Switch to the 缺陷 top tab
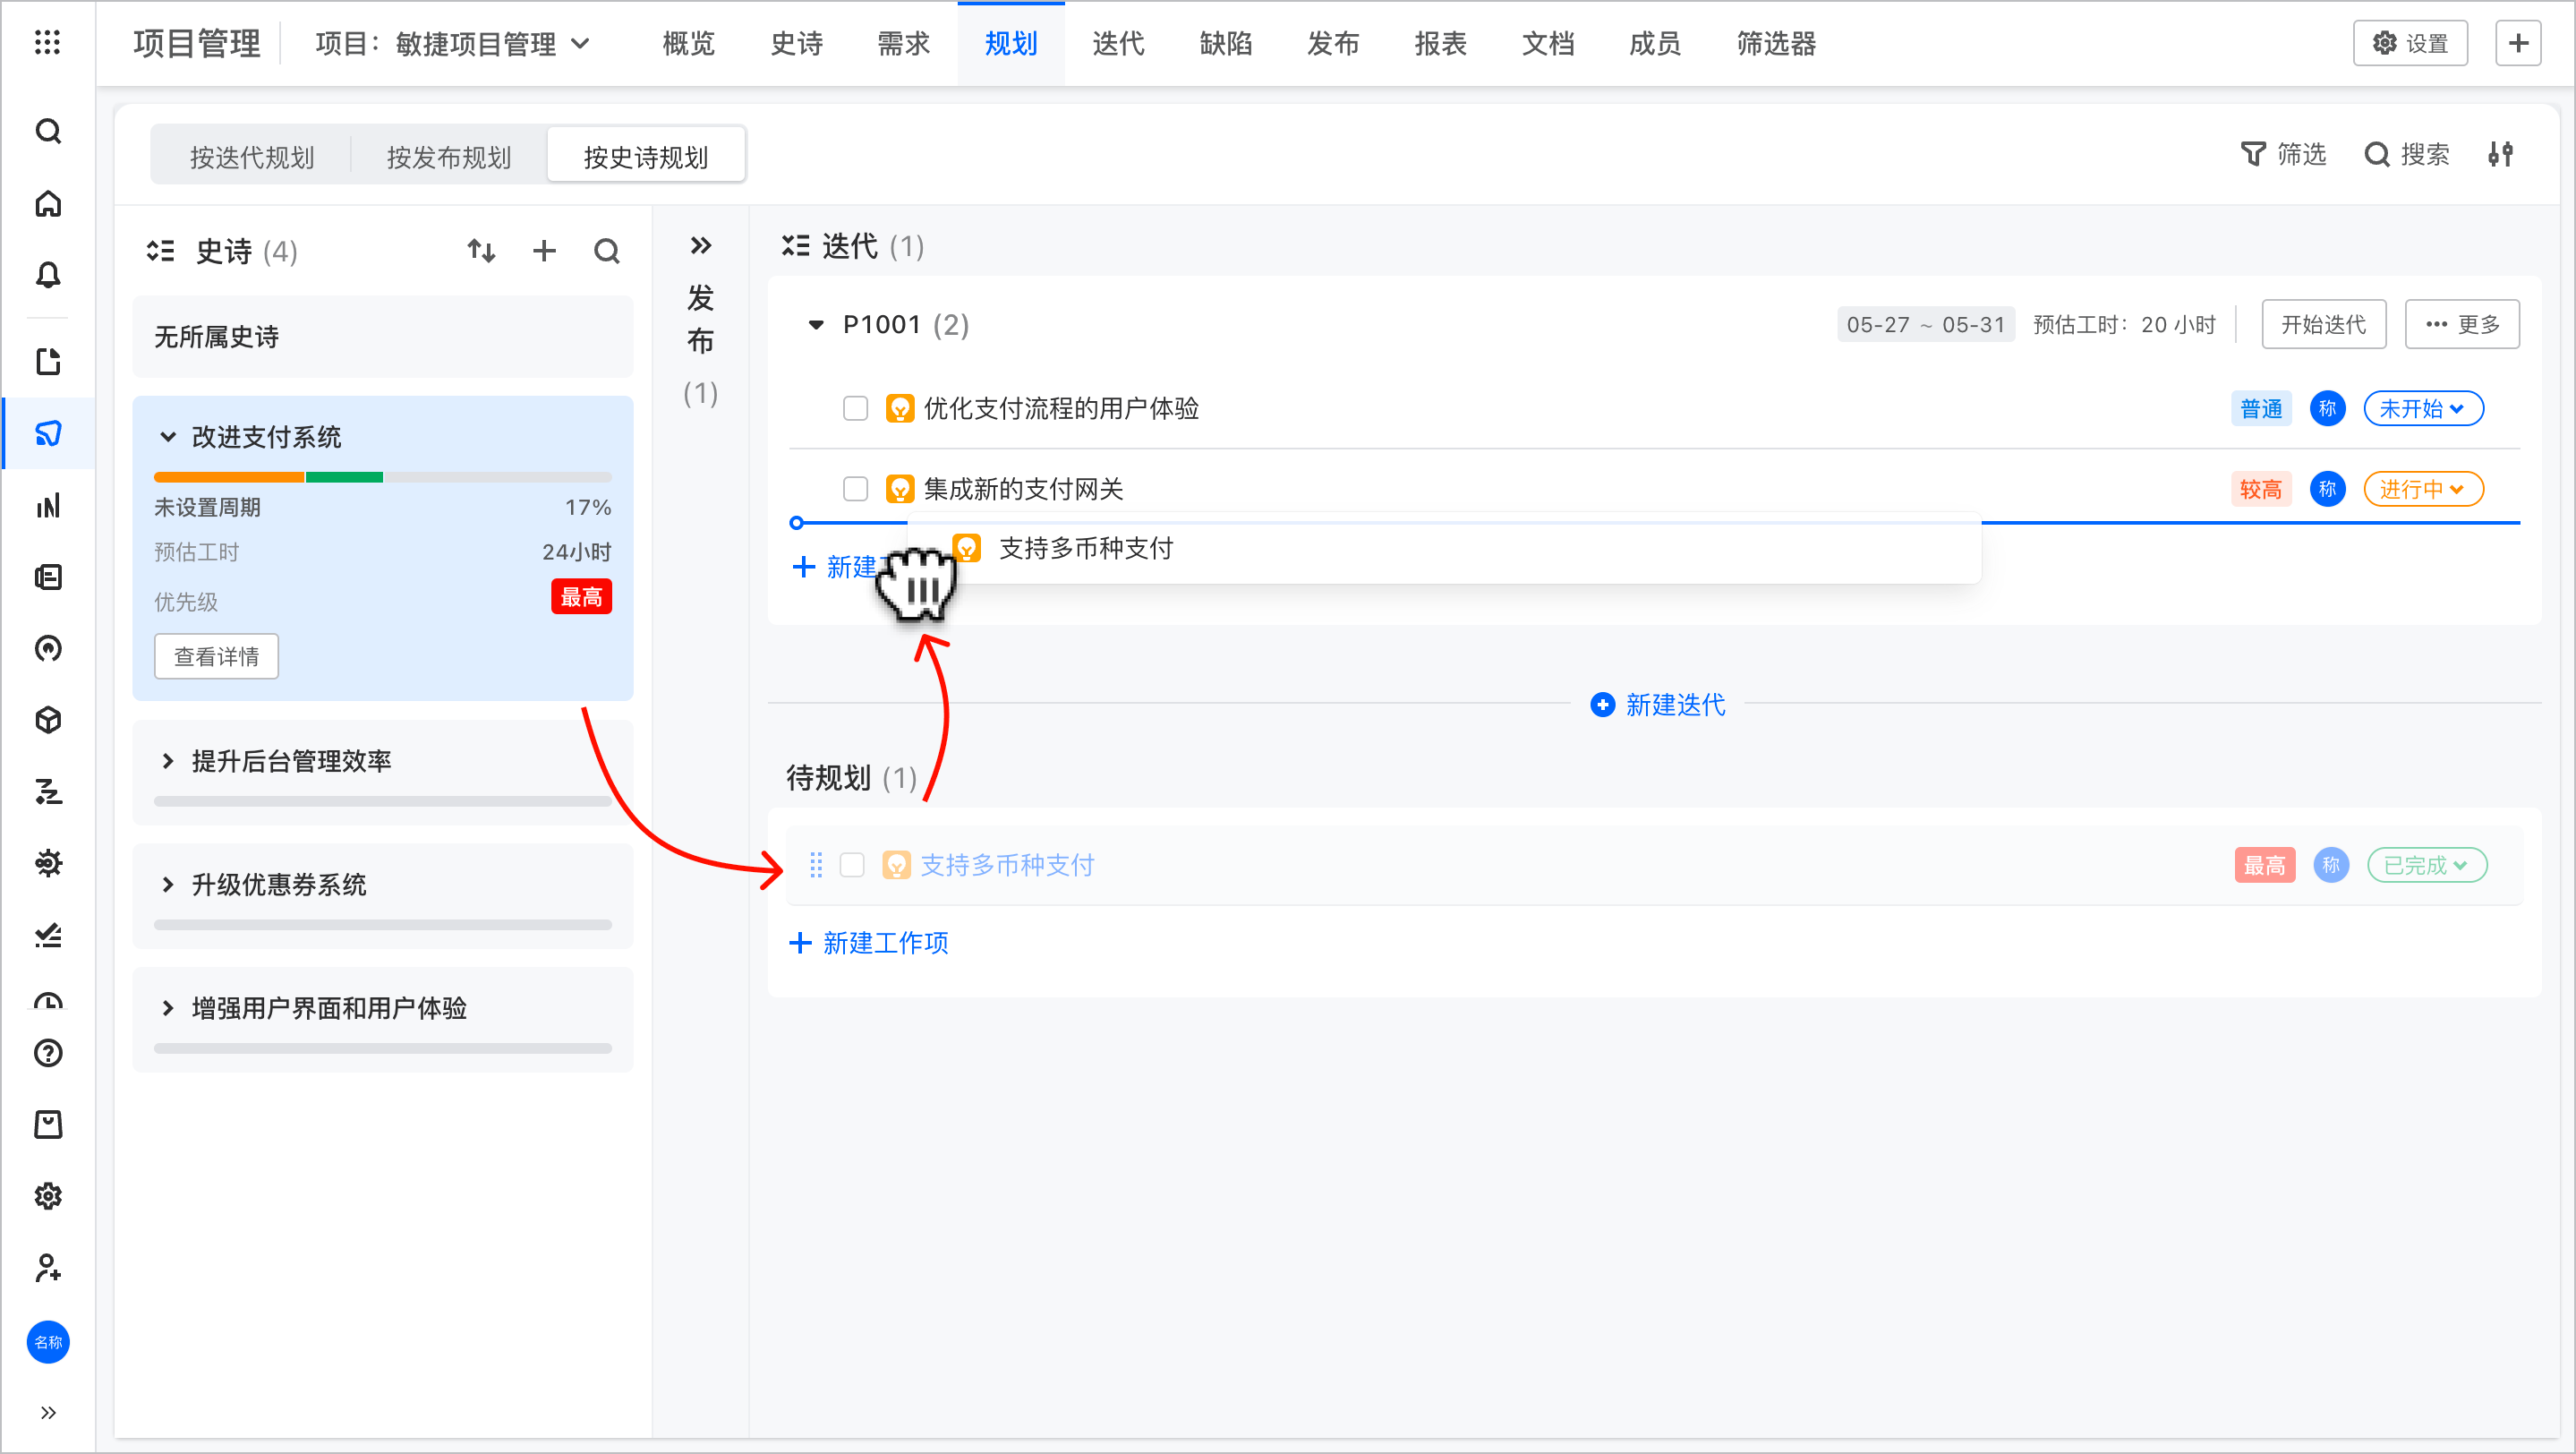The image size is (2576, 1454). tap(1225, 43)
